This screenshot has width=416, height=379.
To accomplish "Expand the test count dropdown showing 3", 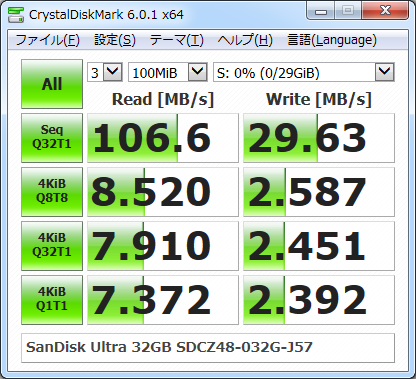I will coord(113,72).
